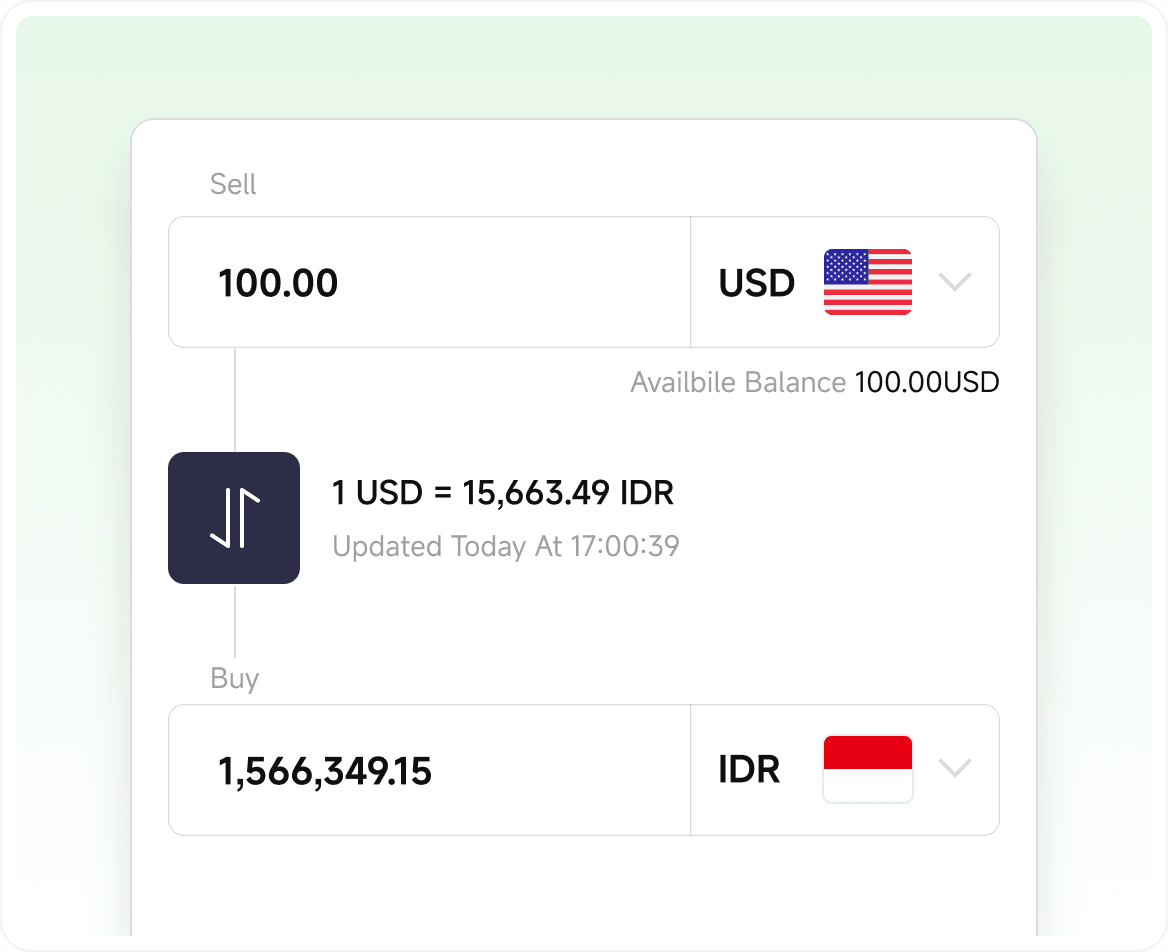Click the Buy amount input showing 1,566,349.15

click(x=430, y=769)
